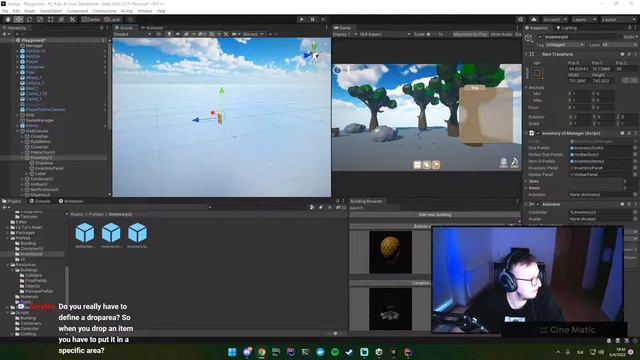
Task: Select the InventoryPanel object in Hierarchy
Action: 49,168
